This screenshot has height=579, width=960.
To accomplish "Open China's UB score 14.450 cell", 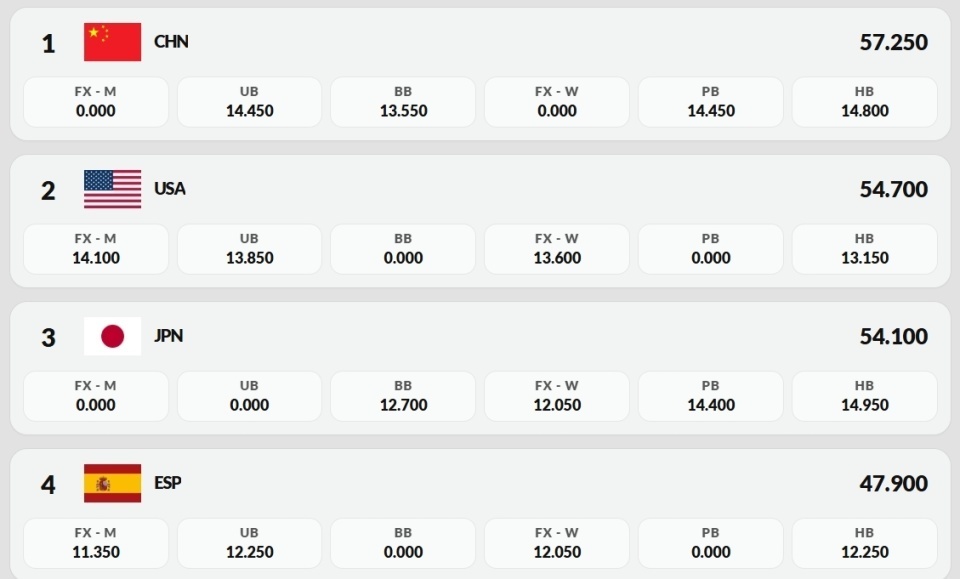I will [x=249, y=102].
